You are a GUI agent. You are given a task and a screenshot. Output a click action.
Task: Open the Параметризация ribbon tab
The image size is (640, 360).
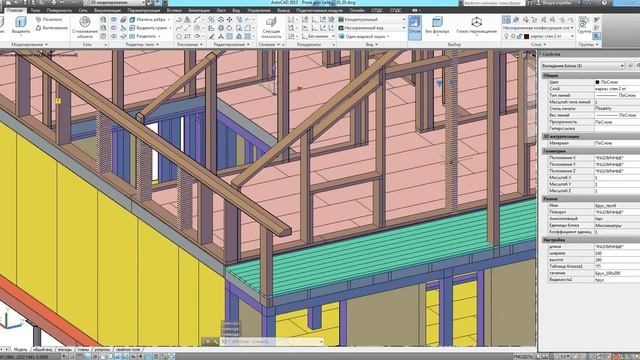144,10
